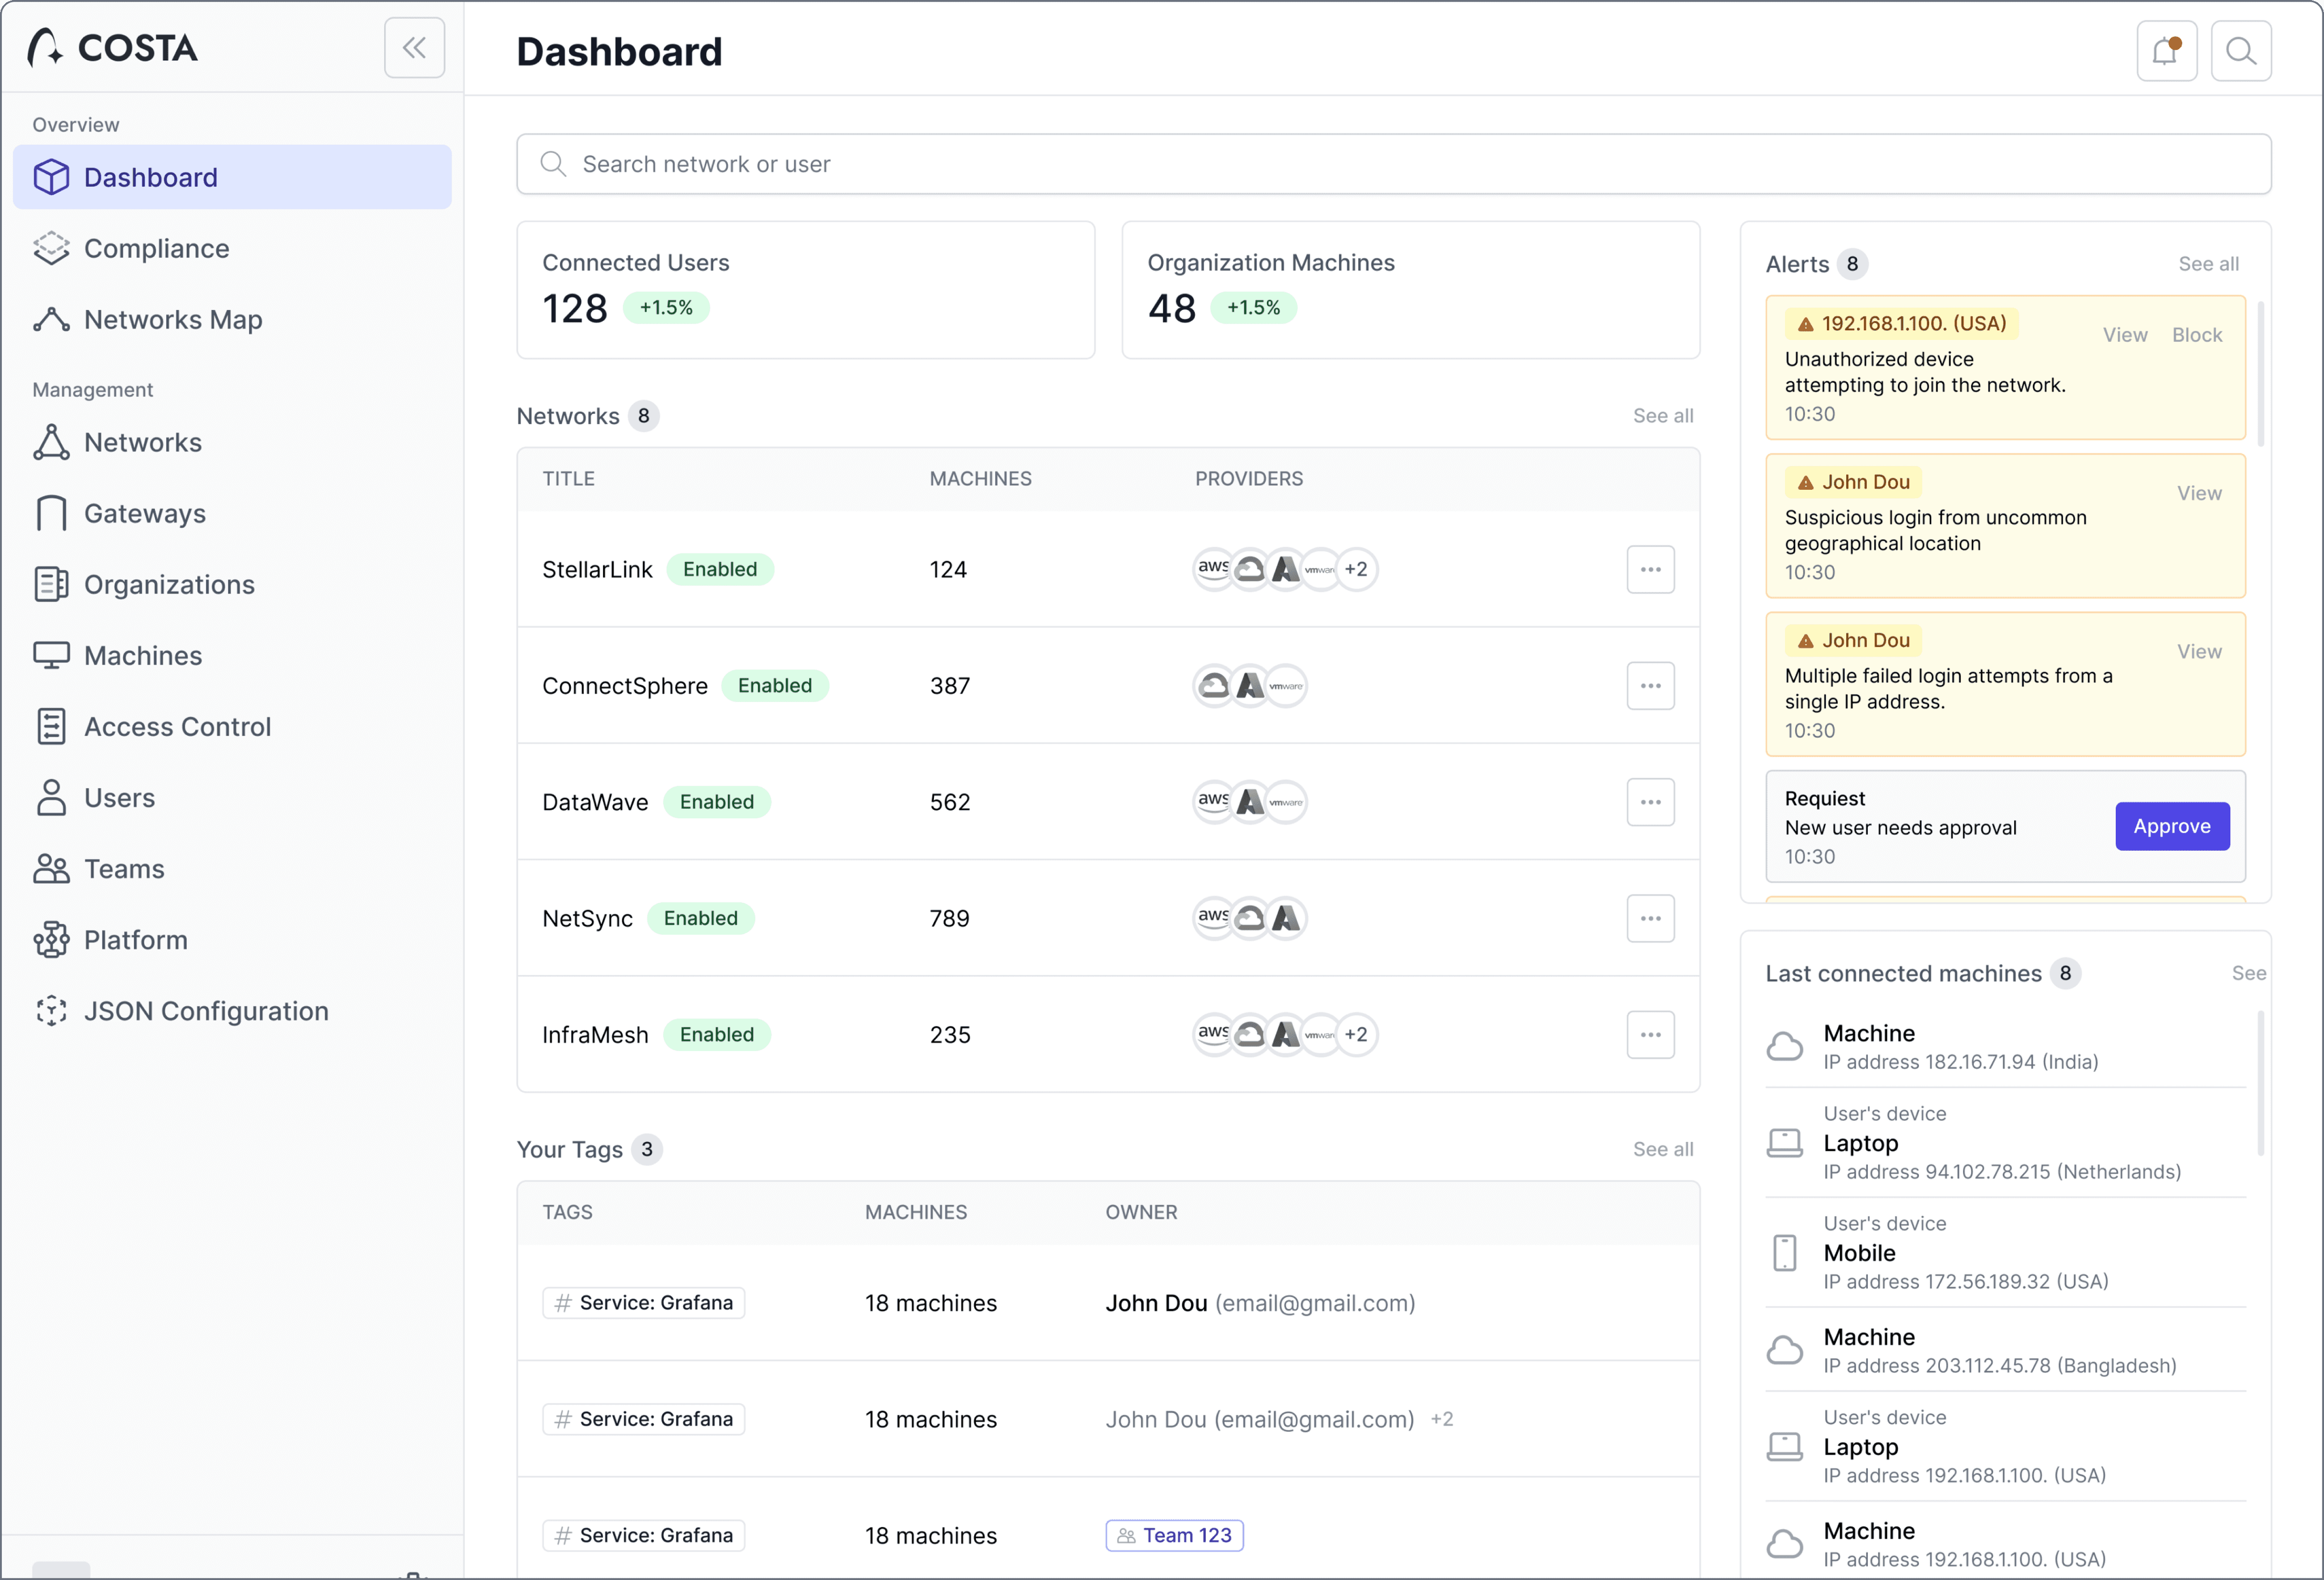The width and height of the screenshot is (2324, 1580).
Task: Open Users management page
Action: pyautogui.click(x=232, y=797)
